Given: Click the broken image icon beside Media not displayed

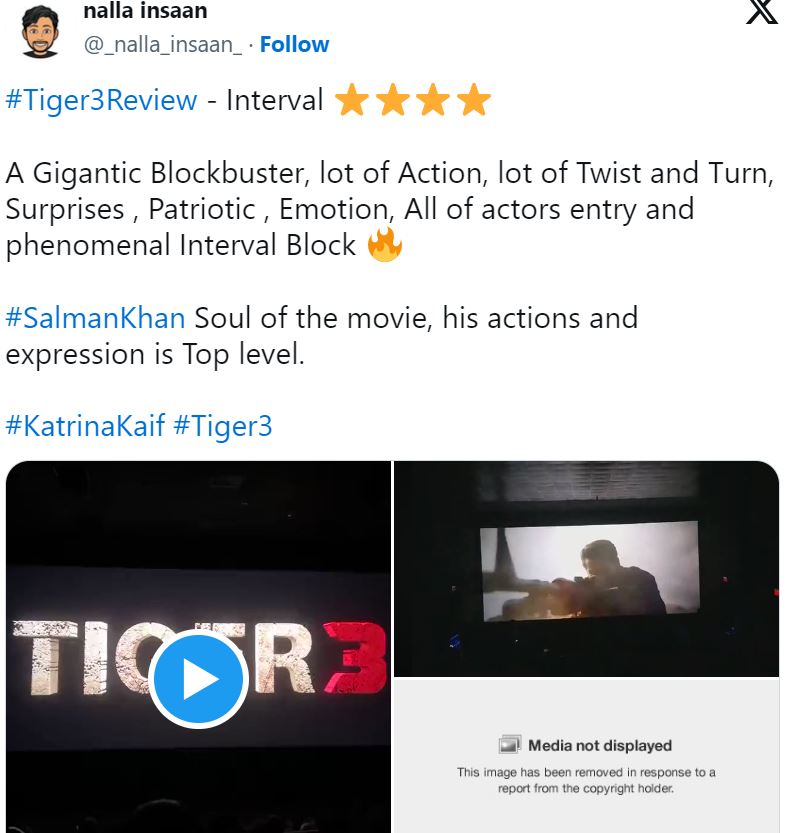Looking at the screenshot, I should coord(510,745).
